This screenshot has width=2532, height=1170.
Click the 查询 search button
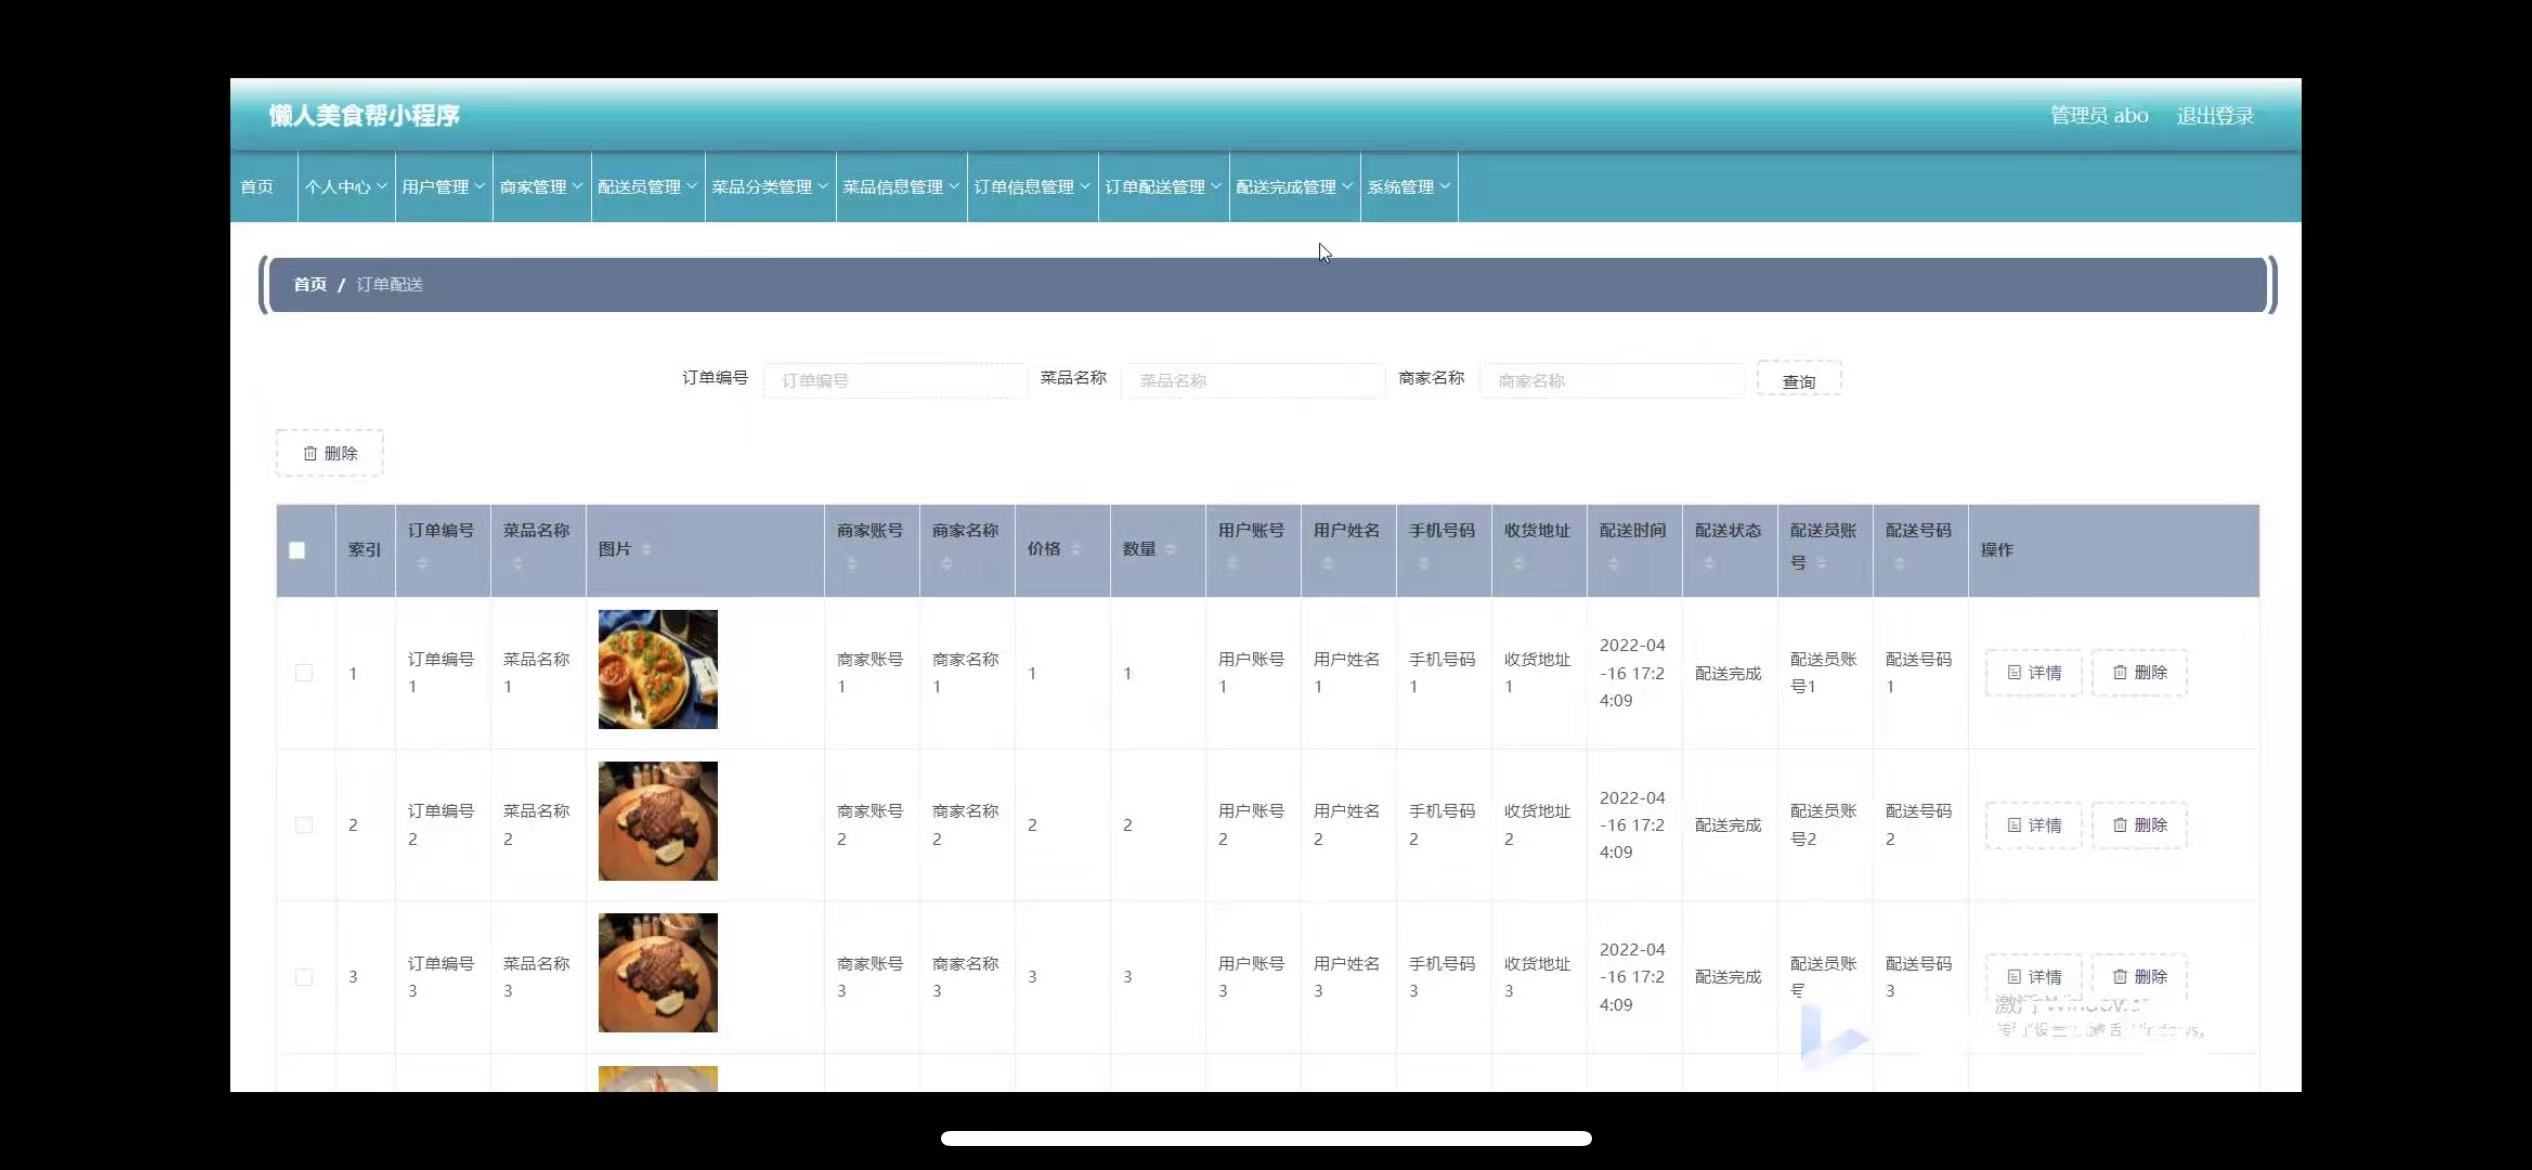point(1798,381)
